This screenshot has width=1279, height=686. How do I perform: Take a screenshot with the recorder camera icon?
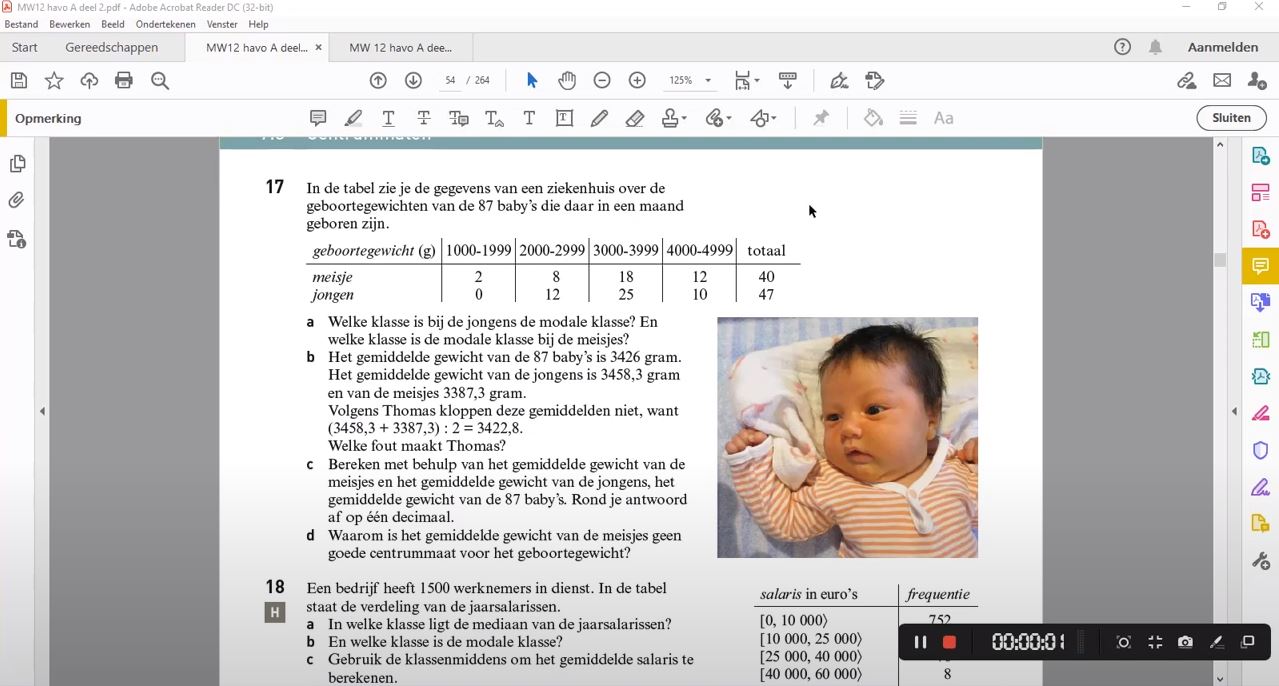(1185, 642)
